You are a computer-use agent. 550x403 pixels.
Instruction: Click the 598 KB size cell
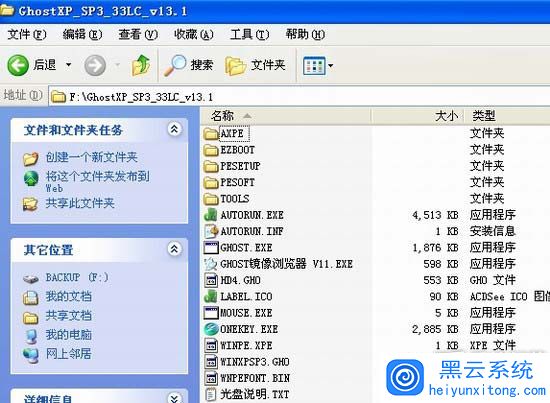441,264
